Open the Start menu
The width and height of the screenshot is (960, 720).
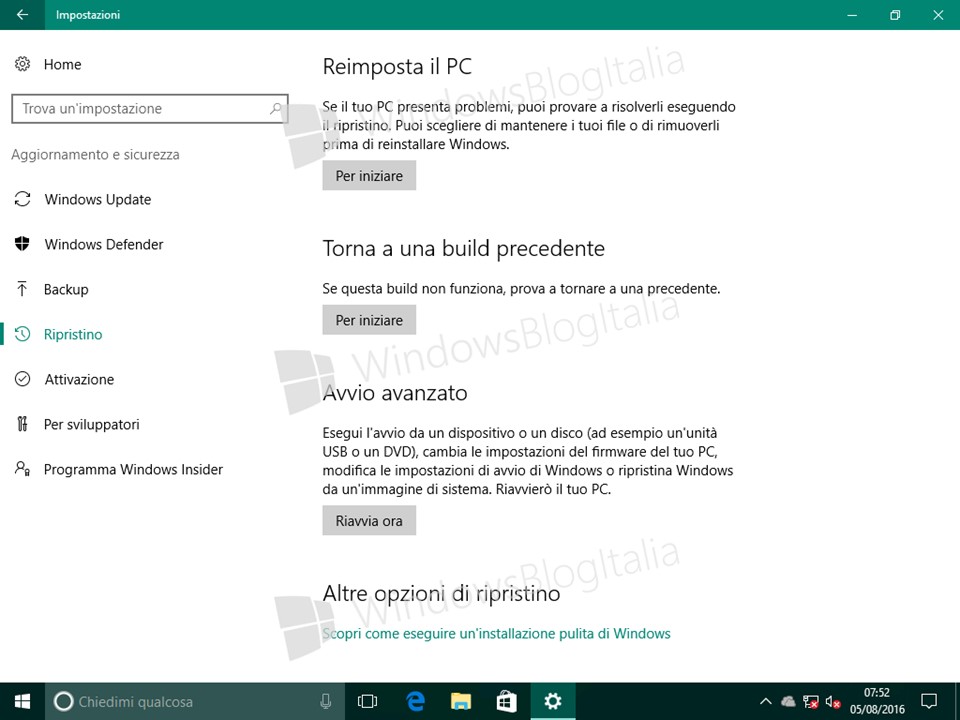click(x=22, y=702)
